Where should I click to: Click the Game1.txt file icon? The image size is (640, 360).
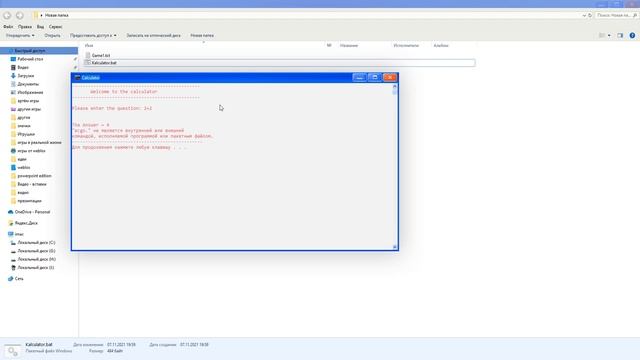point(88,55)
